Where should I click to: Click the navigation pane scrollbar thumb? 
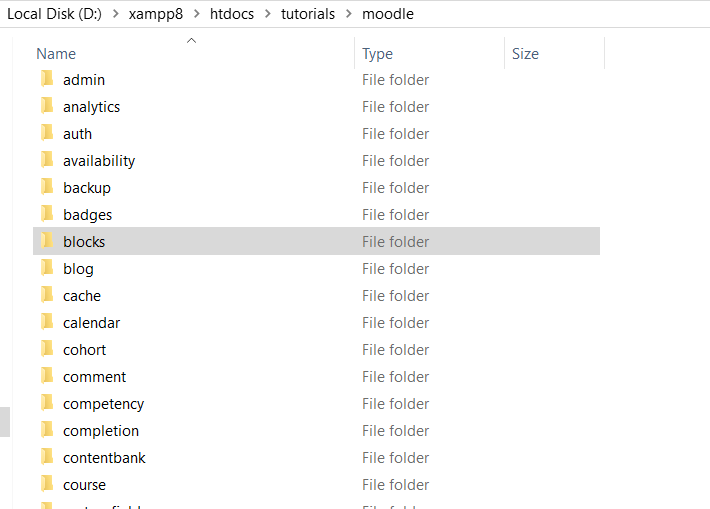tap(5, 422)
